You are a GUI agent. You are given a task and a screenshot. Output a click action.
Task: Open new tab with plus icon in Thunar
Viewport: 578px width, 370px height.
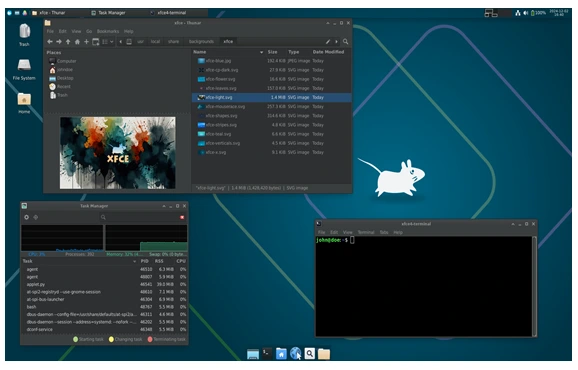pyautogui.click(x=86, y=42)
